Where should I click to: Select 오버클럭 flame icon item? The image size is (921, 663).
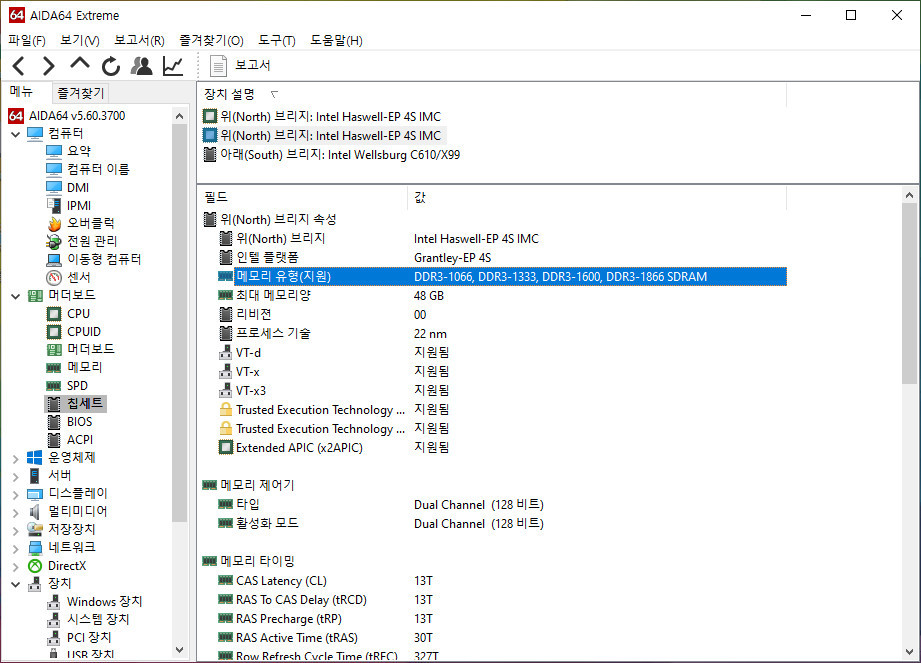tap(90, 223)
